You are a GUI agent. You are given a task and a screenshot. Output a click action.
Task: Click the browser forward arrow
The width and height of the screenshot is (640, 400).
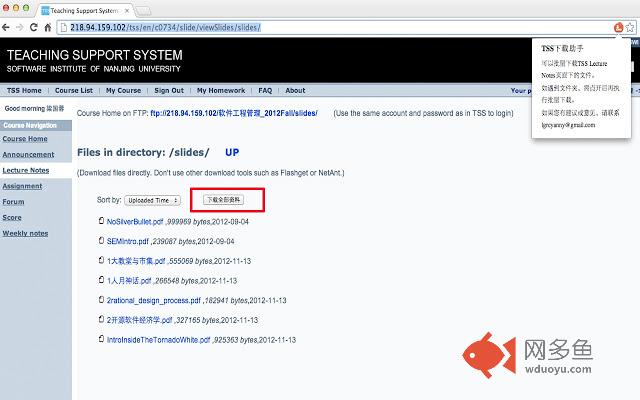[20, 27]
